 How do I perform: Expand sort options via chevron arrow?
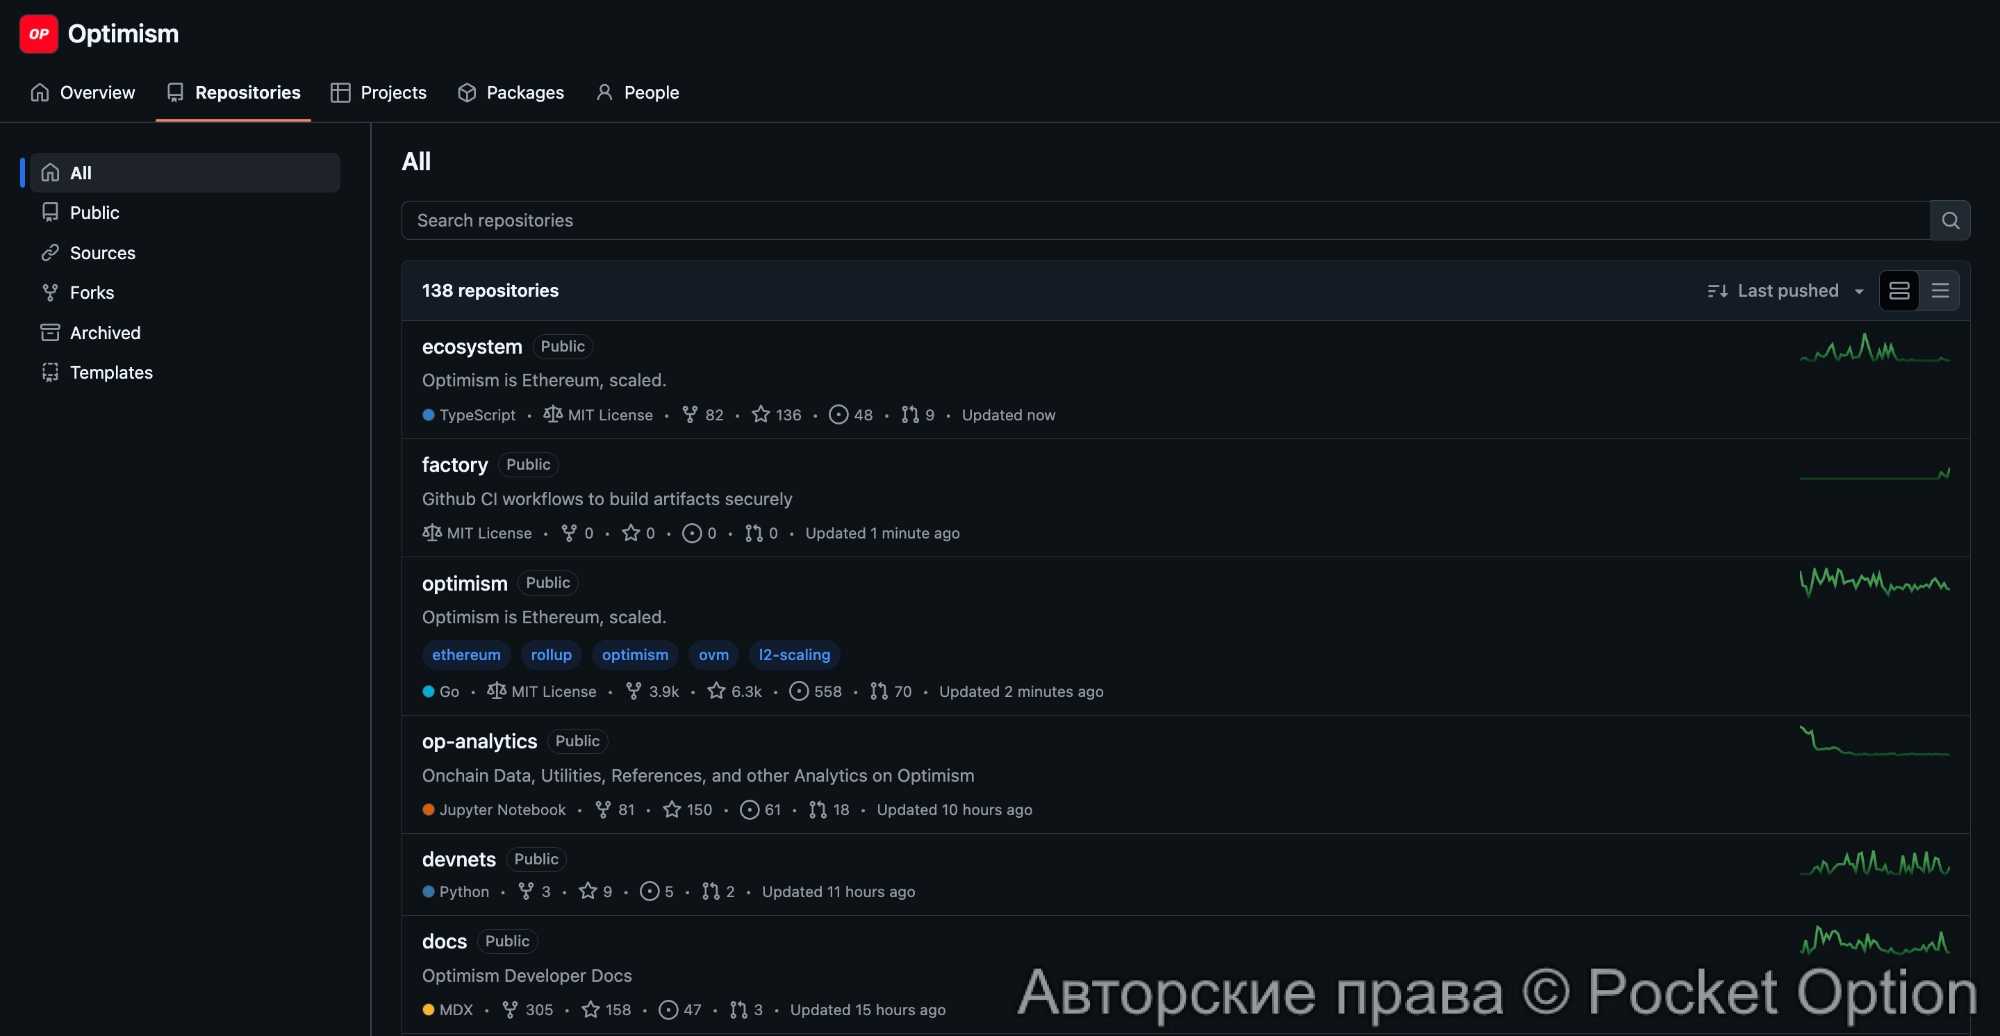1858,291
